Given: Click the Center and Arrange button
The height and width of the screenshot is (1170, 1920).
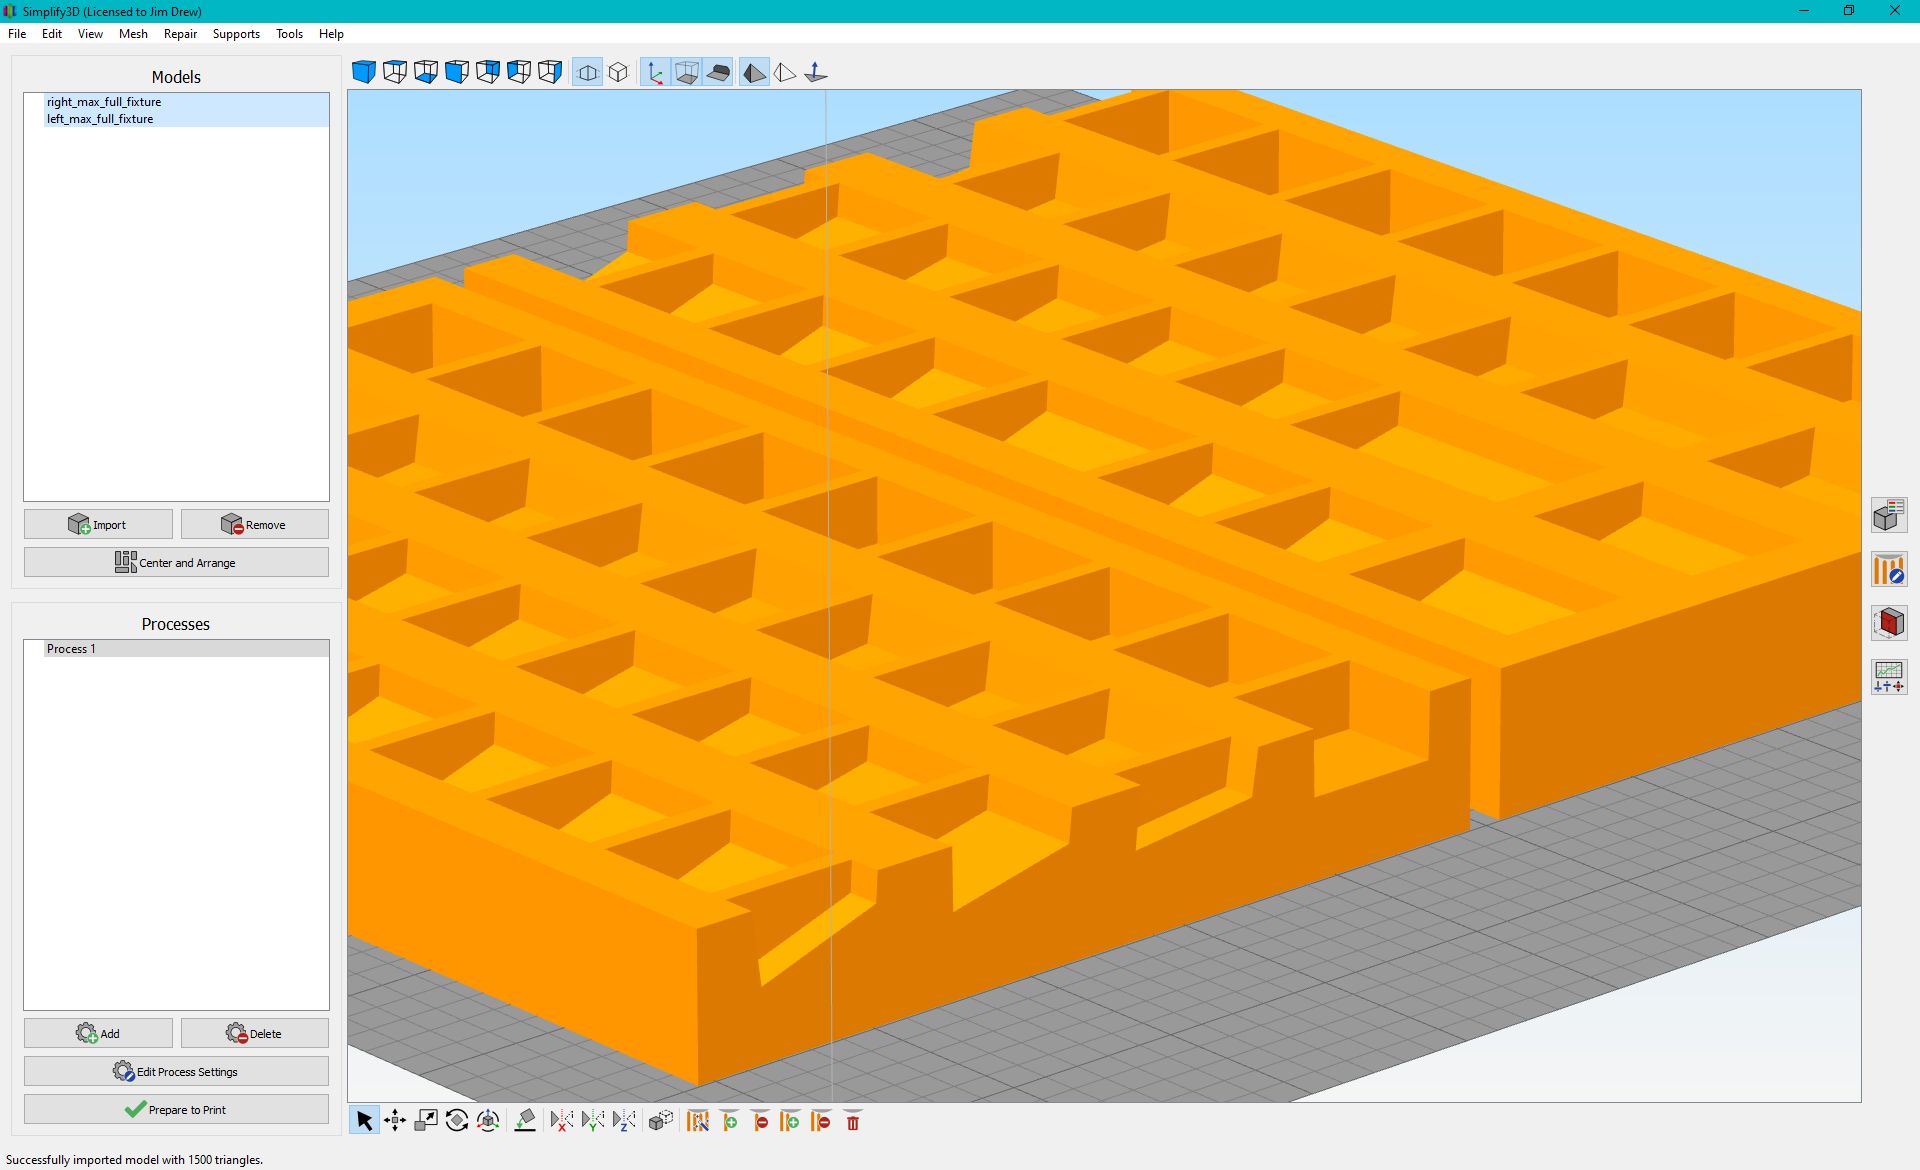Looking at the screenshot, I should click(176, 562).
